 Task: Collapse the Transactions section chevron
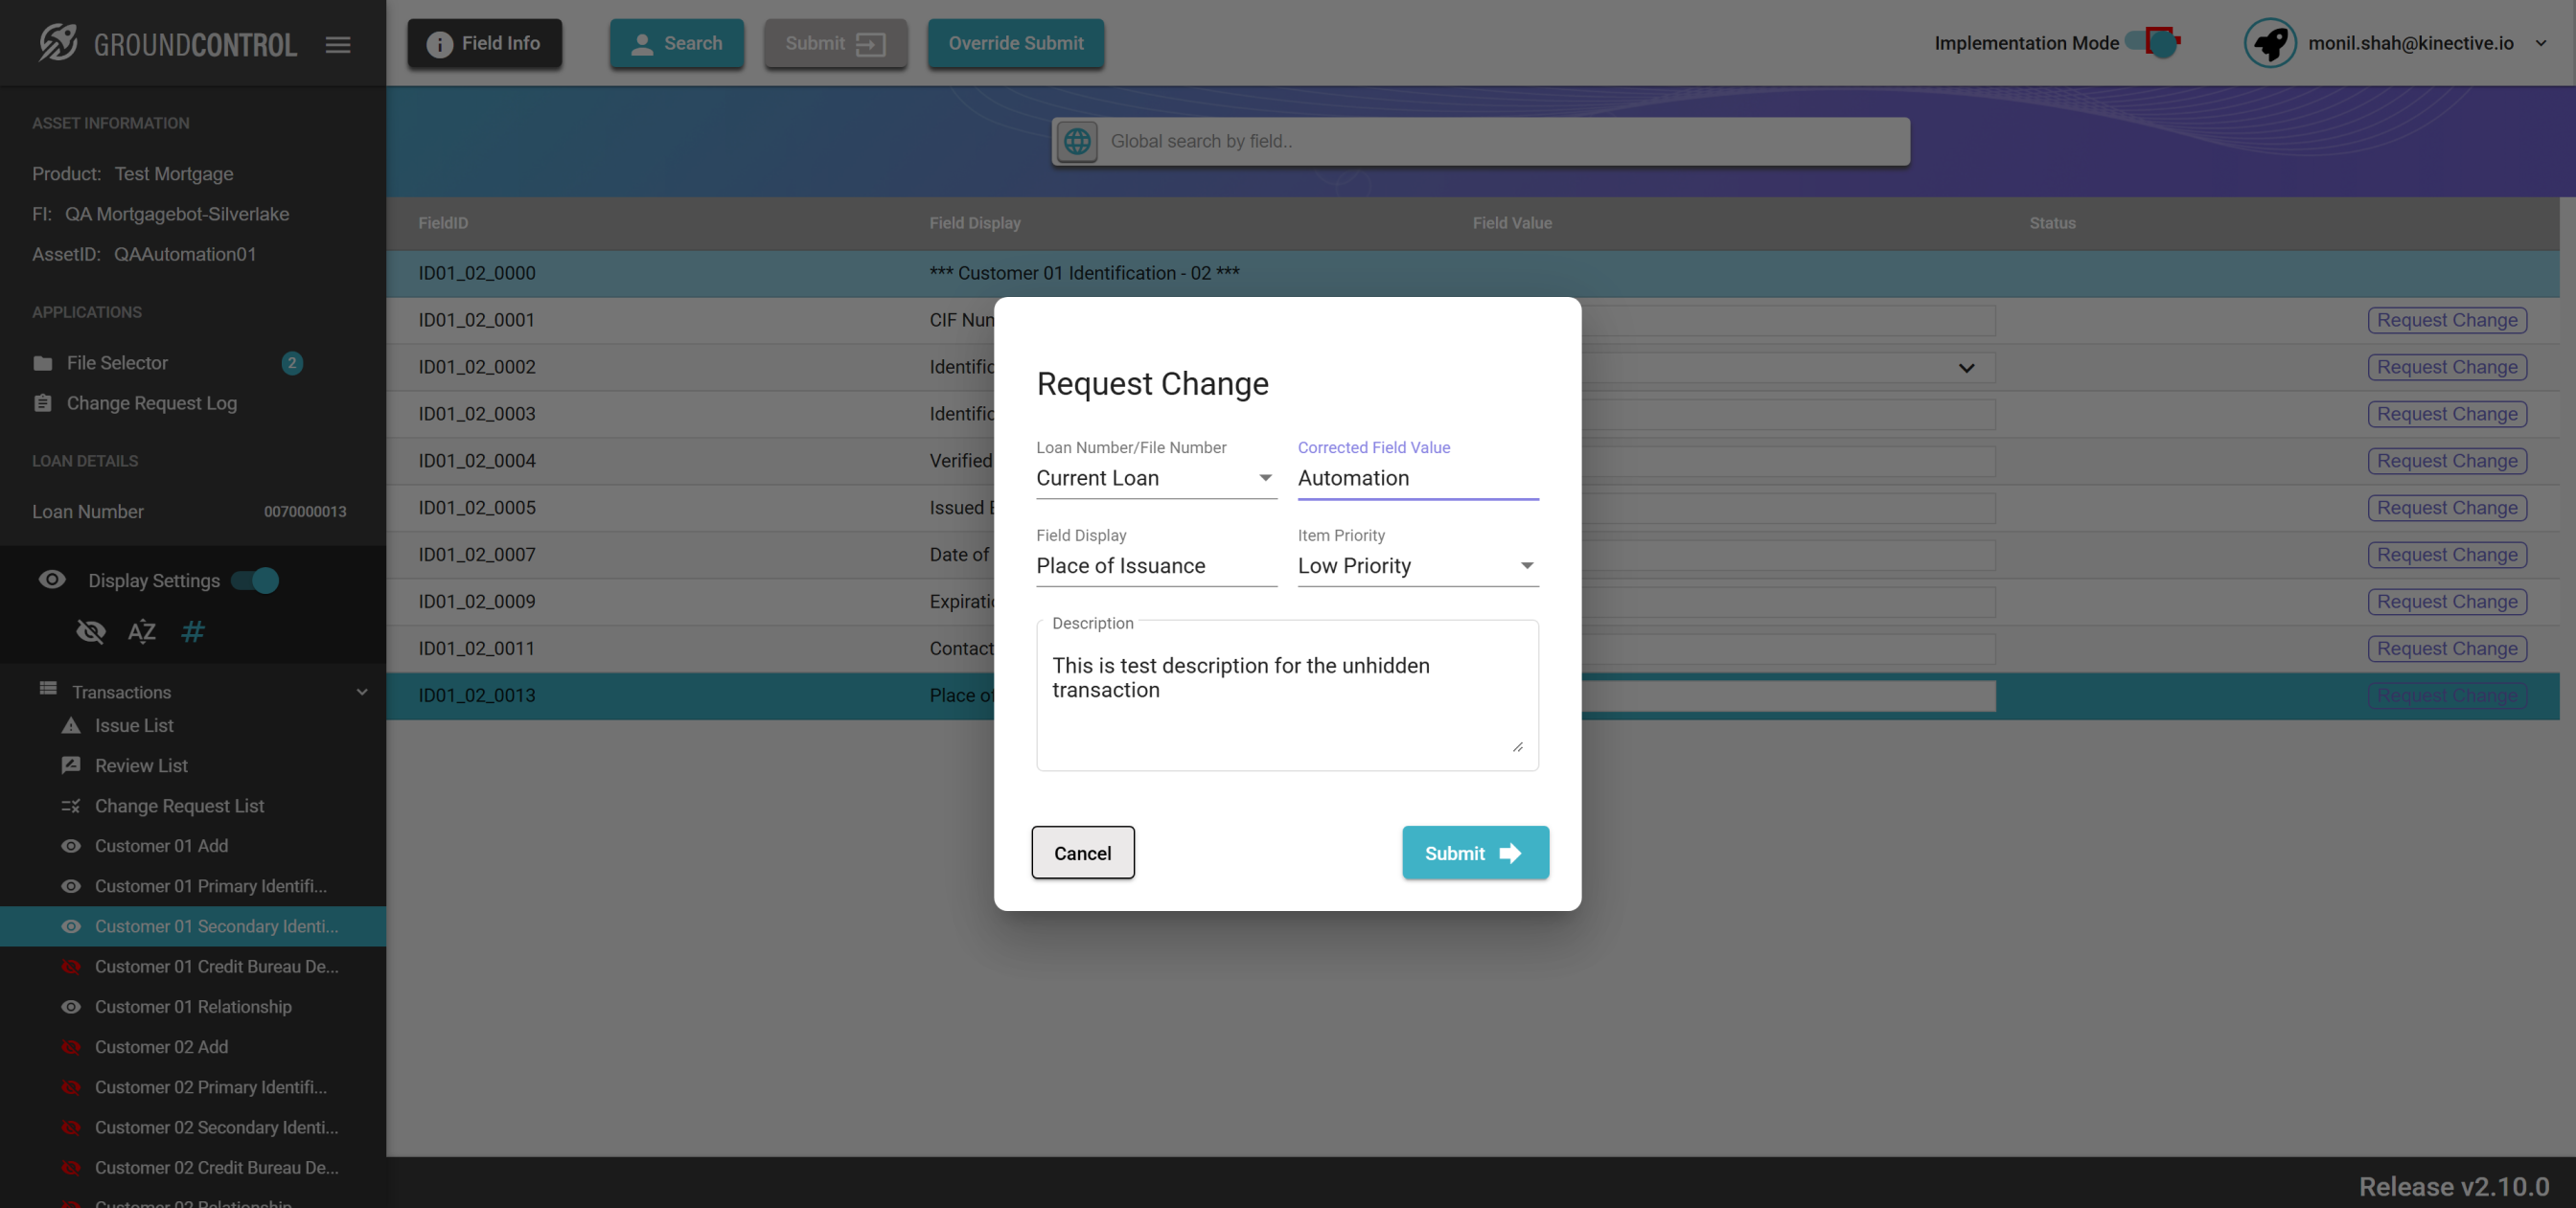(x=362, y=691)
